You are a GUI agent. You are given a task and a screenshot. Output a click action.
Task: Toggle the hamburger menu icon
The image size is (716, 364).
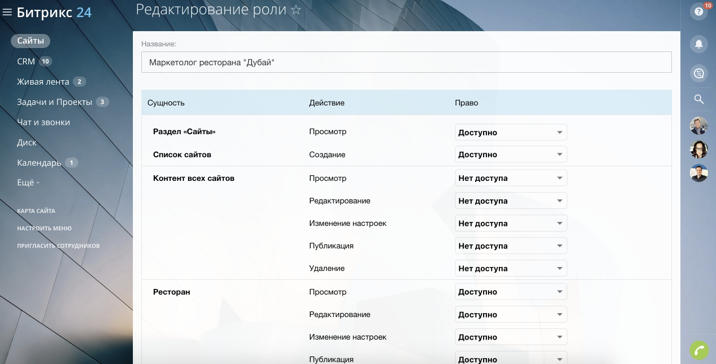(x=7, y=12)
